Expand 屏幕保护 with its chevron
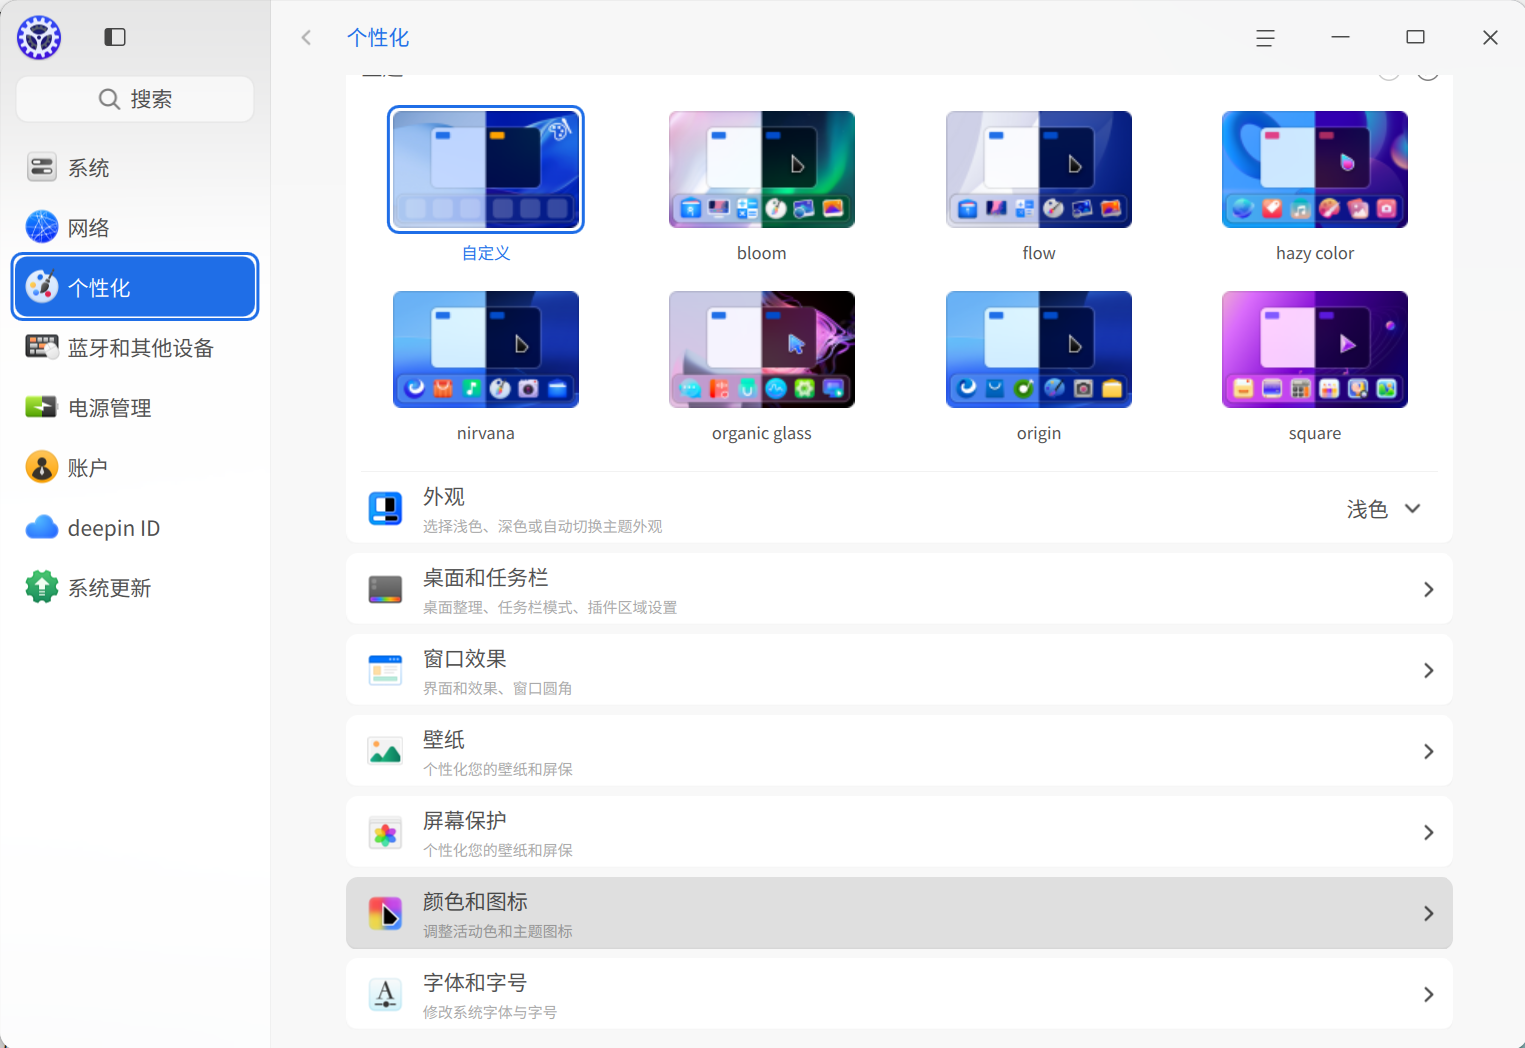Screen dimensions: 1525x1048 (1429, 833)
